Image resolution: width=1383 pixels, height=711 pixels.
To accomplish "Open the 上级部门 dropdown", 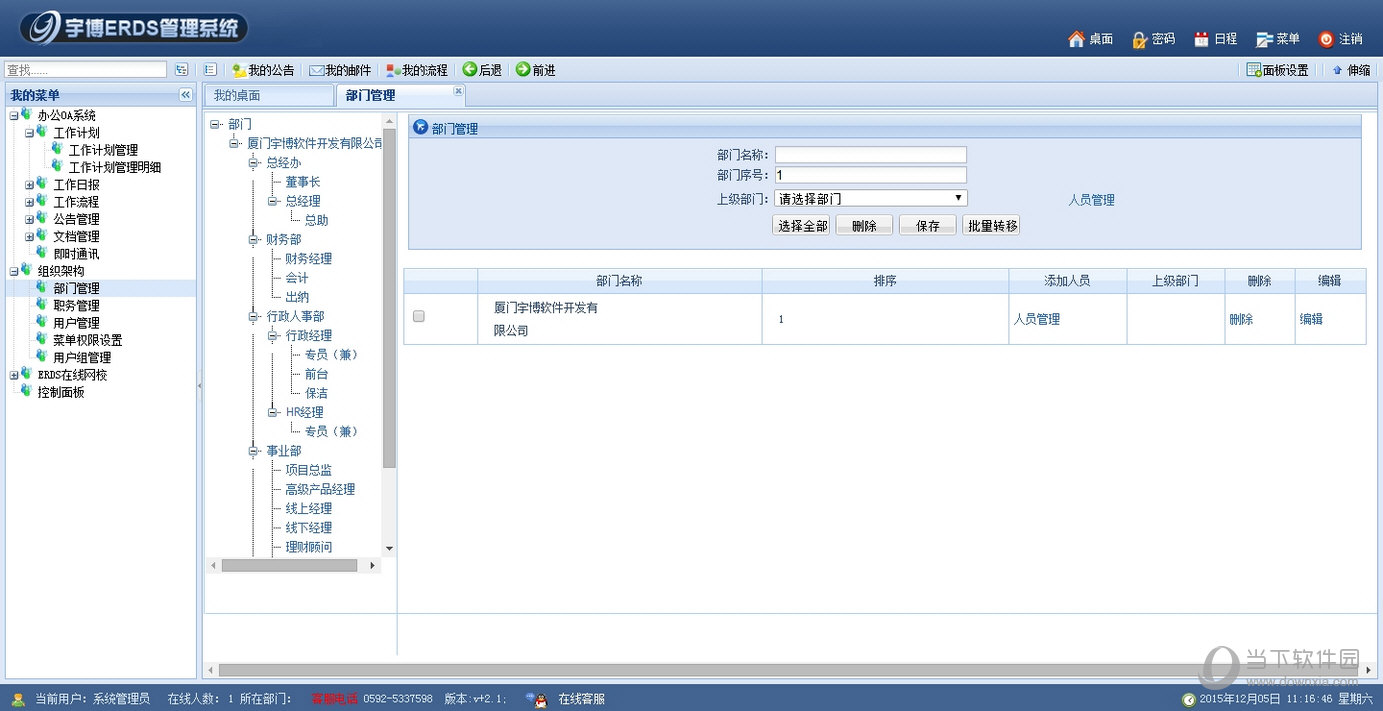I will tap(871, 198).
